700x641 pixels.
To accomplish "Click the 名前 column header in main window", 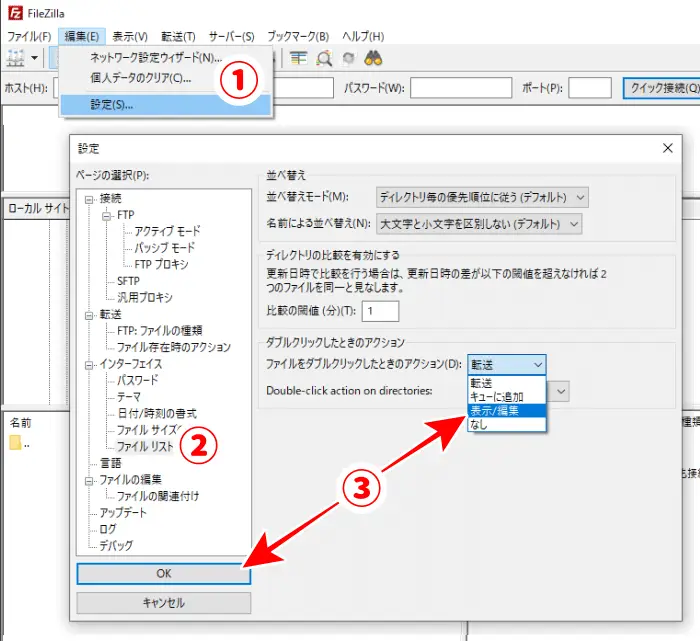I will 21,423.
